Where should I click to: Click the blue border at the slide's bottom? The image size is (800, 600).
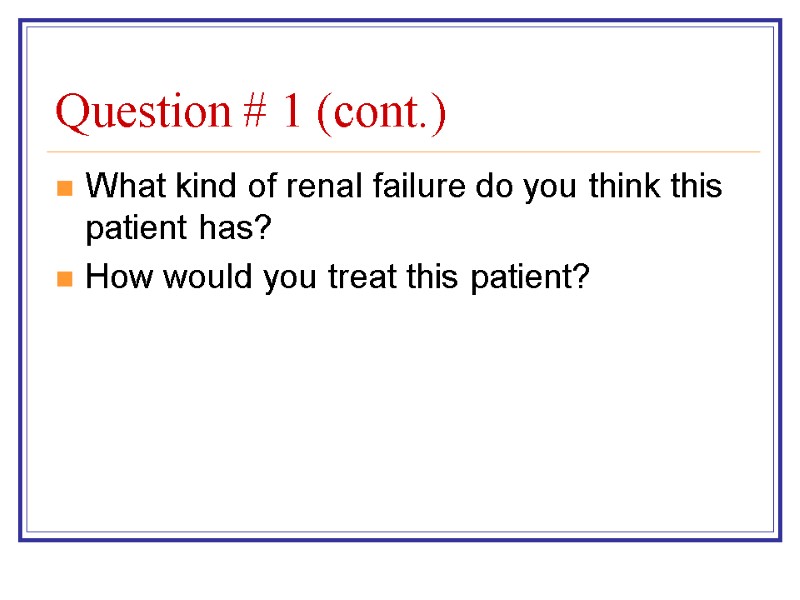400,538
